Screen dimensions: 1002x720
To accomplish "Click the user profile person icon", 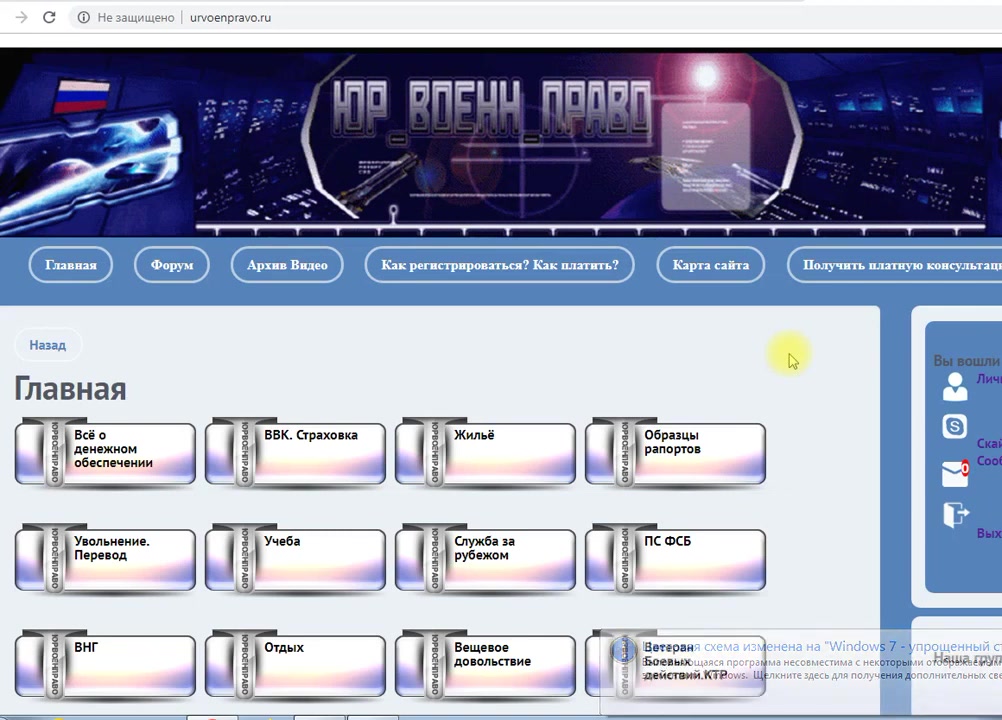I will click(955, 387).
